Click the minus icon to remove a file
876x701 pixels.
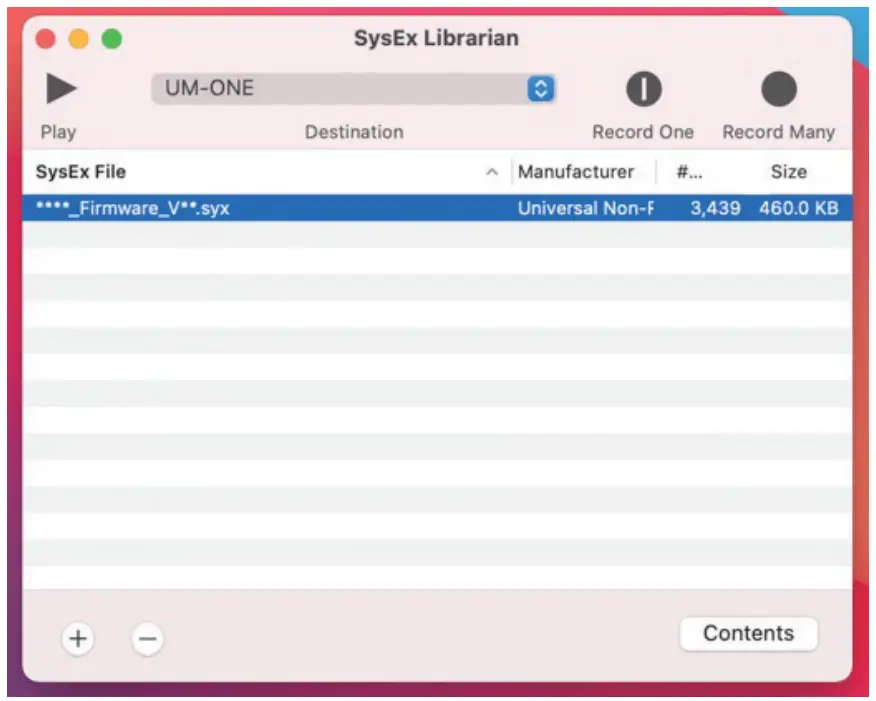coord(147,637)
